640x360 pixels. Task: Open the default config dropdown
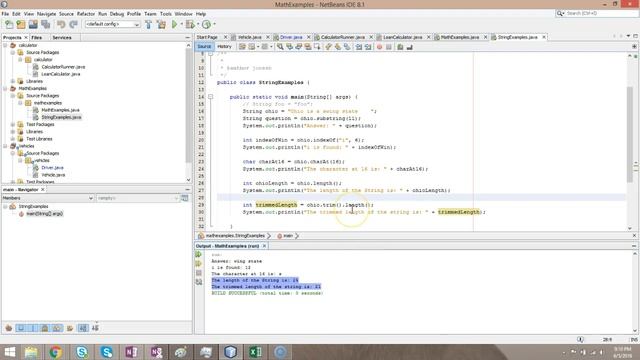112,24
